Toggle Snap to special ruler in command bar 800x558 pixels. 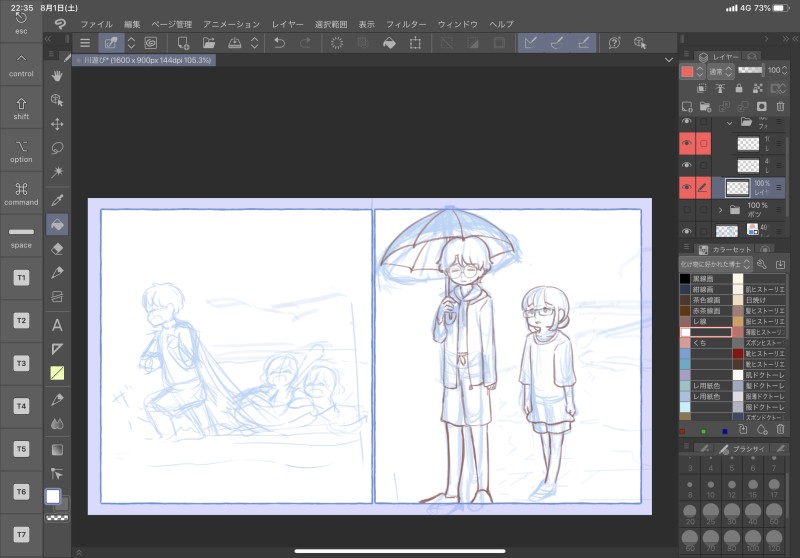point(557,43)
